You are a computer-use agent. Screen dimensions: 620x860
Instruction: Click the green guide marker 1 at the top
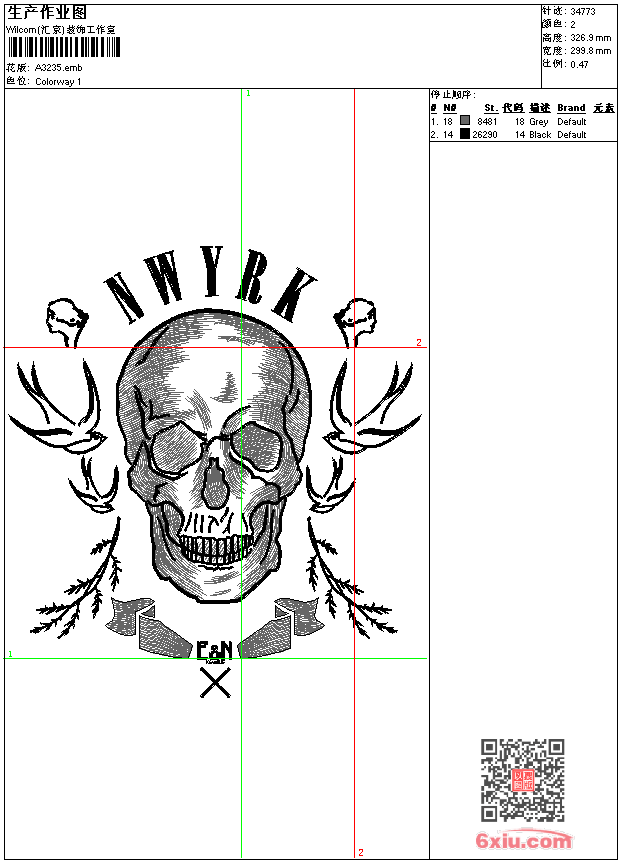coord(248,94)
